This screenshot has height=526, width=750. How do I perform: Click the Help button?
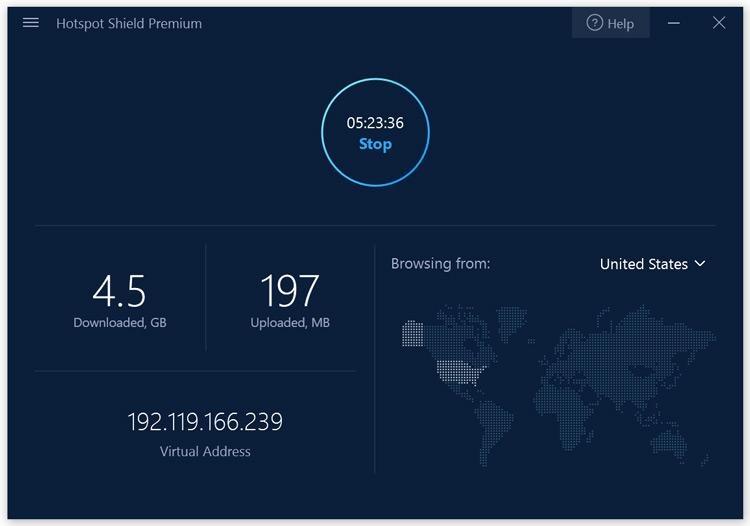tap(610, 23)
